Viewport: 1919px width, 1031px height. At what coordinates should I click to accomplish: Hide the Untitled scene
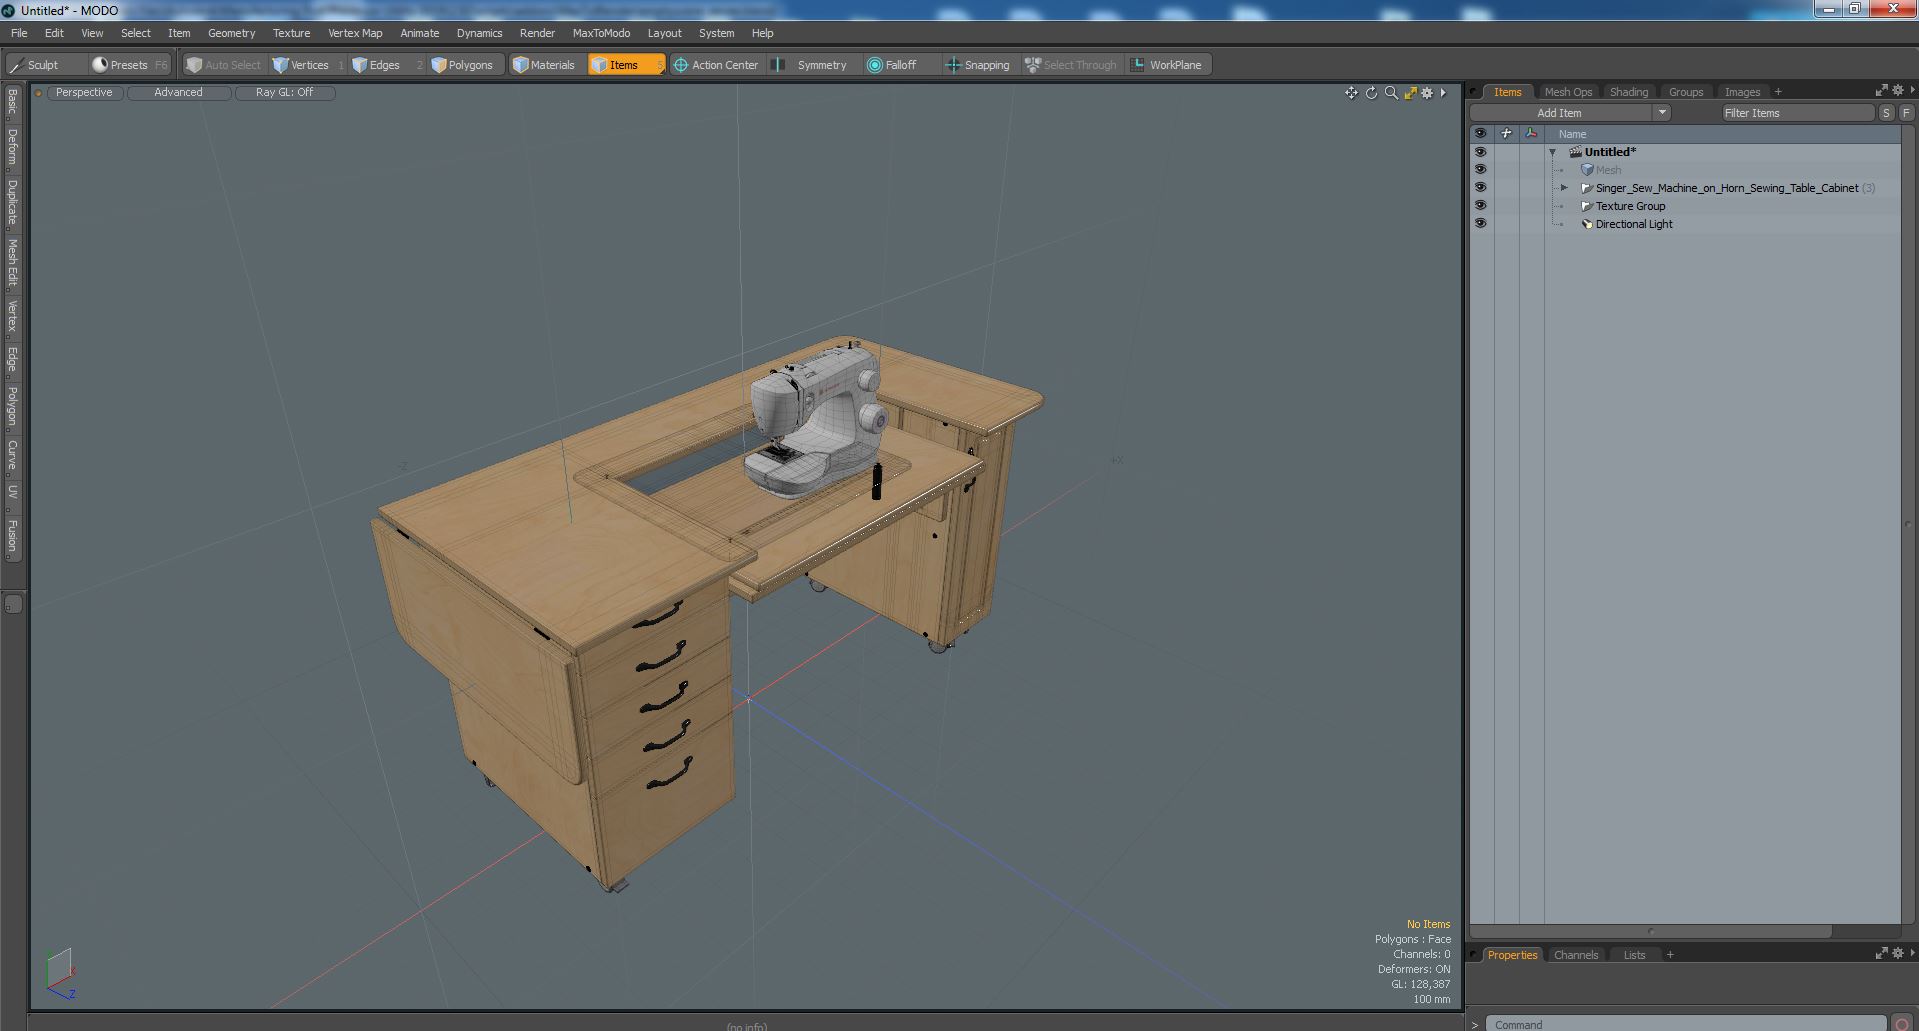coord(1480,152)
